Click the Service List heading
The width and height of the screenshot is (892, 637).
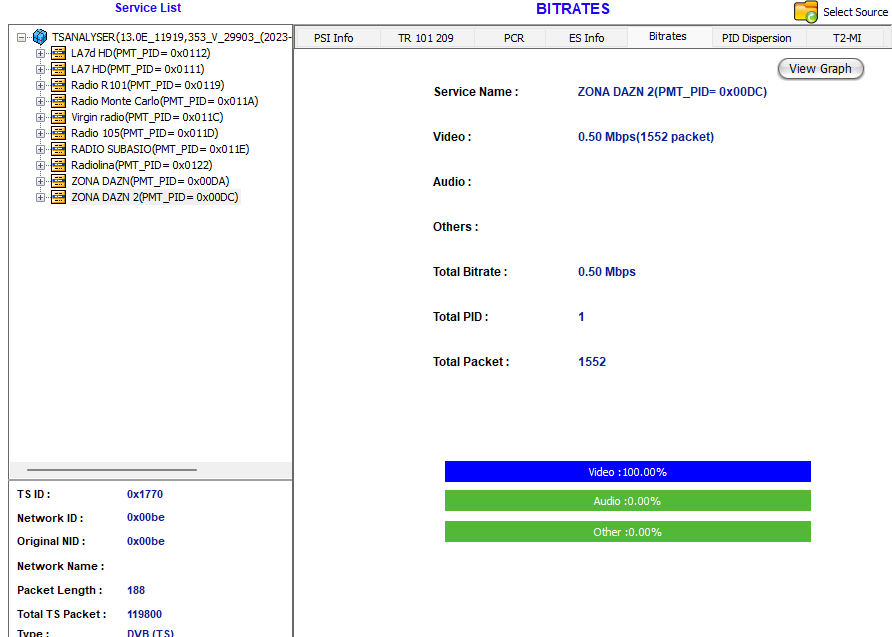click(x=148, y=8)
